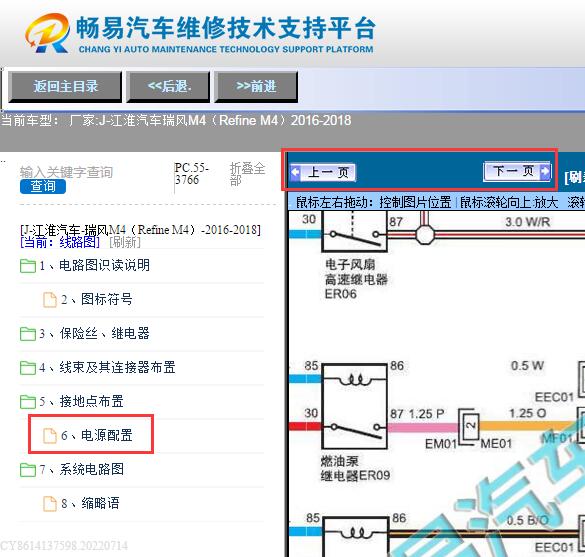Click the folder icon beside 接地点布置

click(28, 402)
